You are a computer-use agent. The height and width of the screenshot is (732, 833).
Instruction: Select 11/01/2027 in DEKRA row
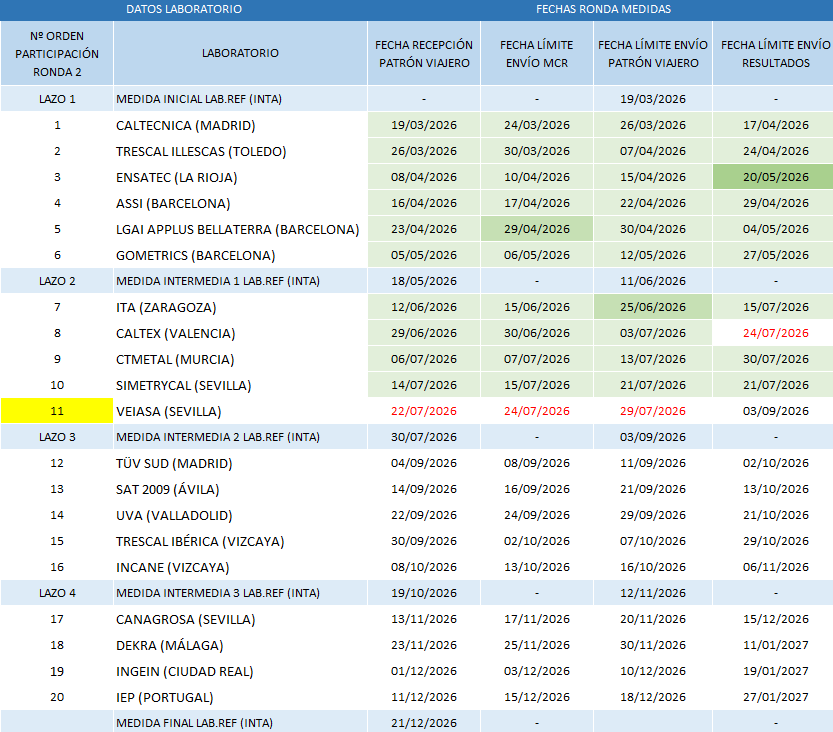pos(776,645)
